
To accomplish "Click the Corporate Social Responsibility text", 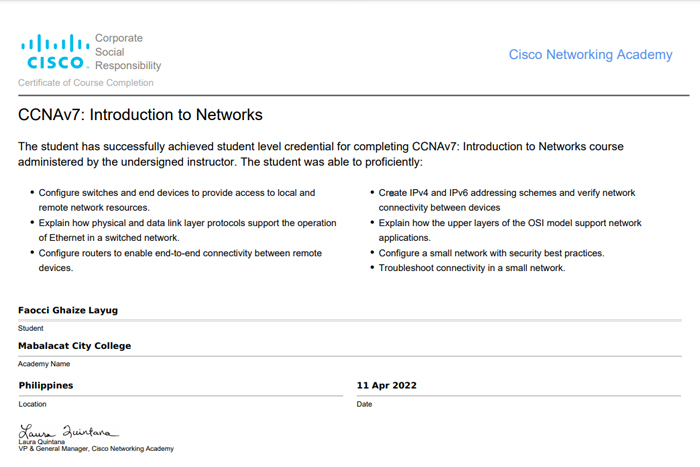I will tap(127, 52).
